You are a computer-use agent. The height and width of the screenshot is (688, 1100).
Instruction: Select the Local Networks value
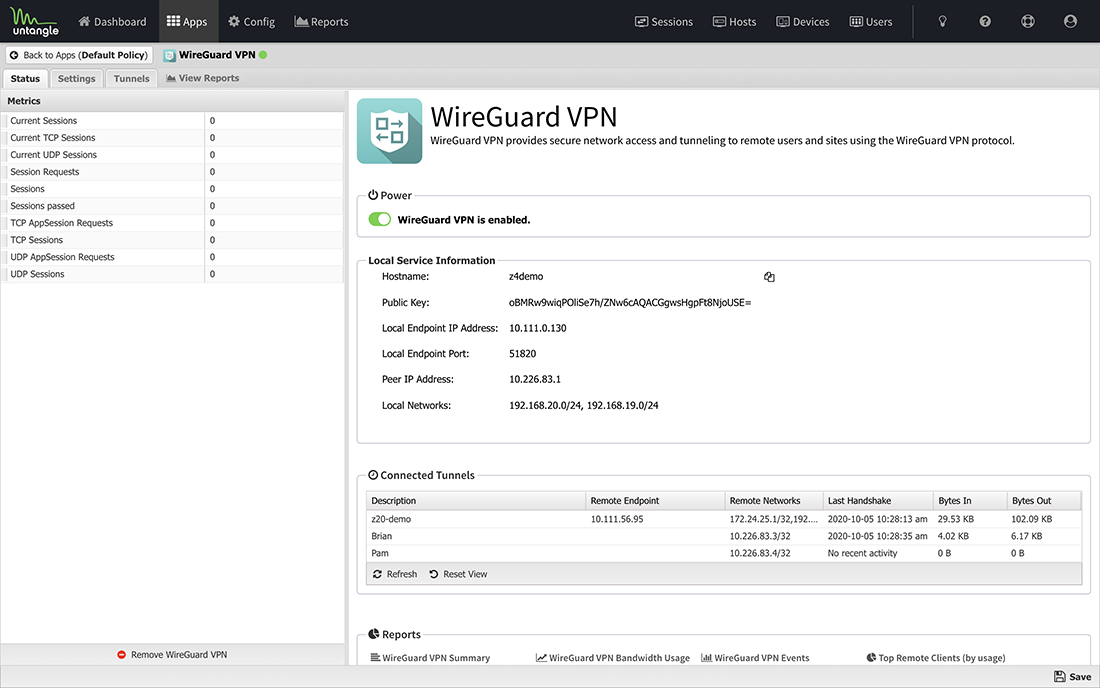point(584,405)
